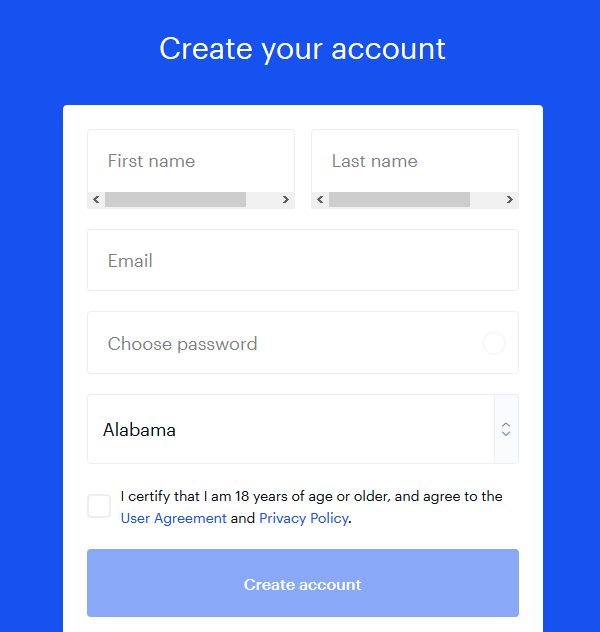
Task: Click the left scroll arrow under Last name
Action: coord(320,200)
